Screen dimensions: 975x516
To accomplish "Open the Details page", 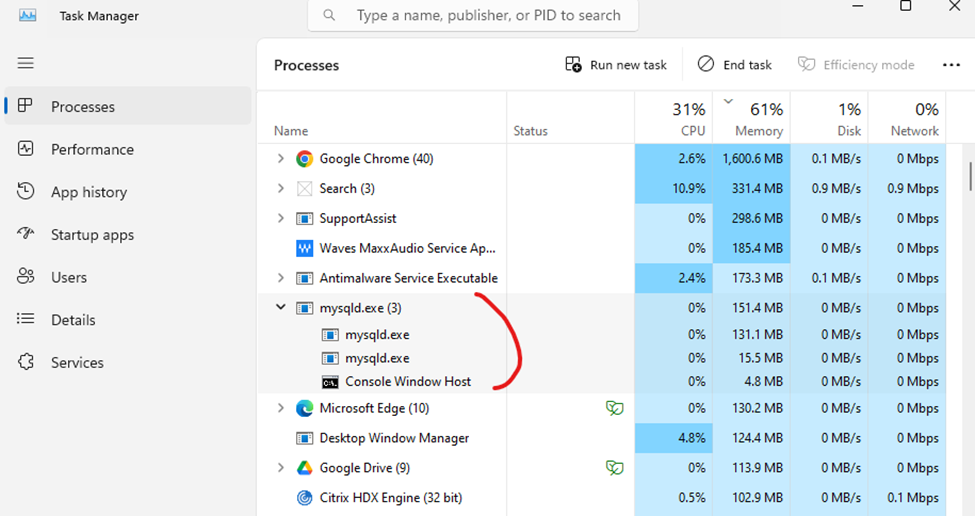I will pyautogui.click(x=128, y=320).
